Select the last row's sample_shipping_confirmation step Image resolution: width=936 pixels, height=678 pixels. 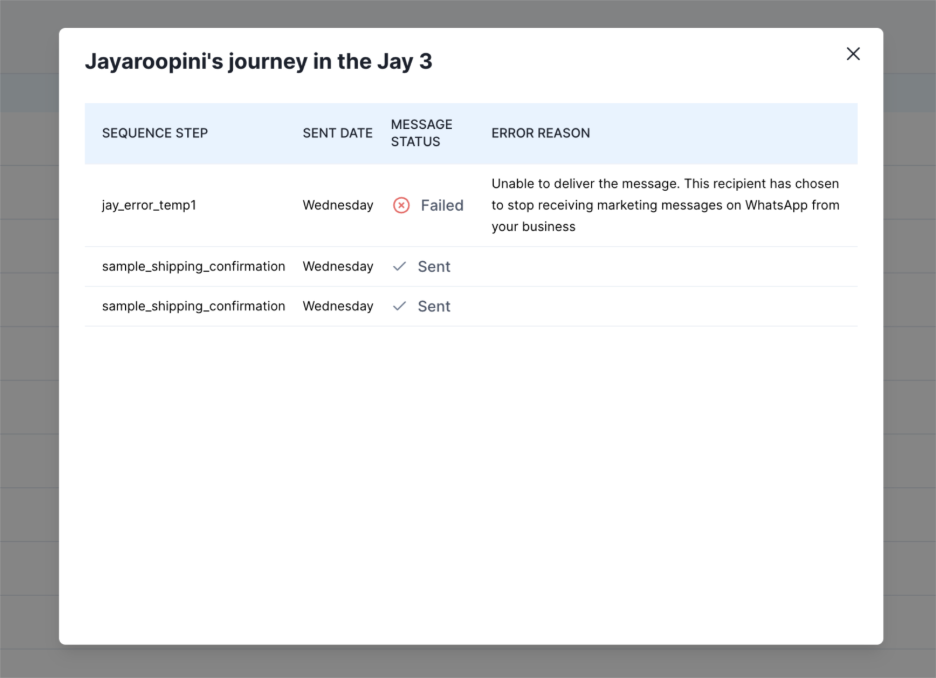click(193, 306)
